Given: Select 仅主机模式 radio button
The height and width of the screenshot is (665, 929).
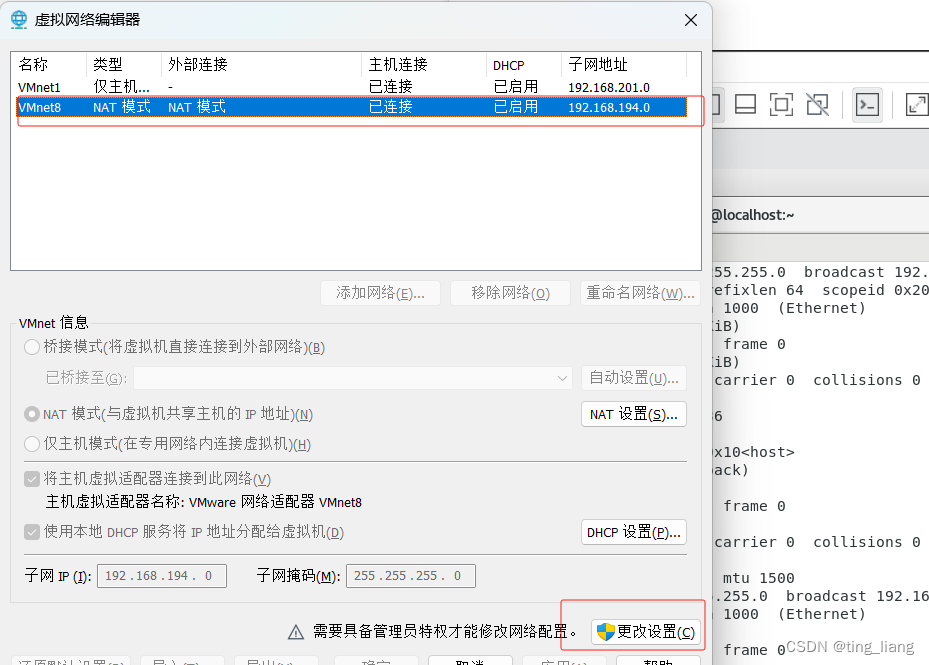Looking at the screenshot, I should pyautogui.click(x=31, y=443).
